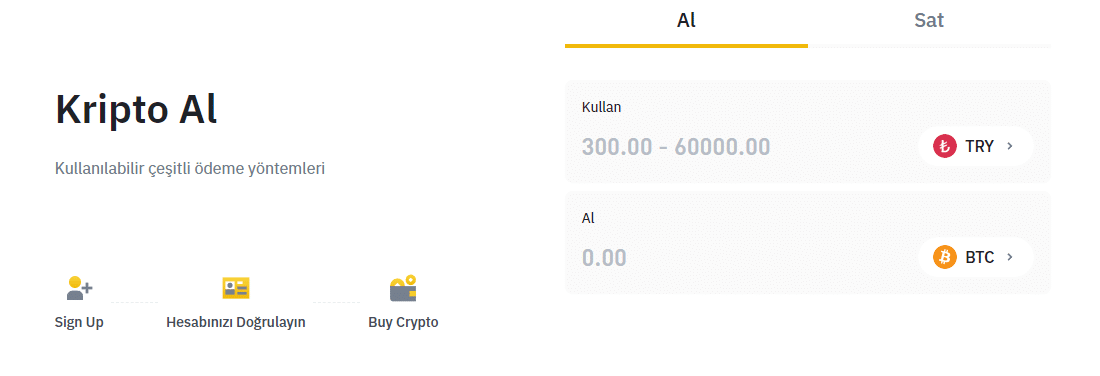The image size is (1100, 376).
Task: Click the red Turkish Lira currency icon
Action: [x=945, y=147]
